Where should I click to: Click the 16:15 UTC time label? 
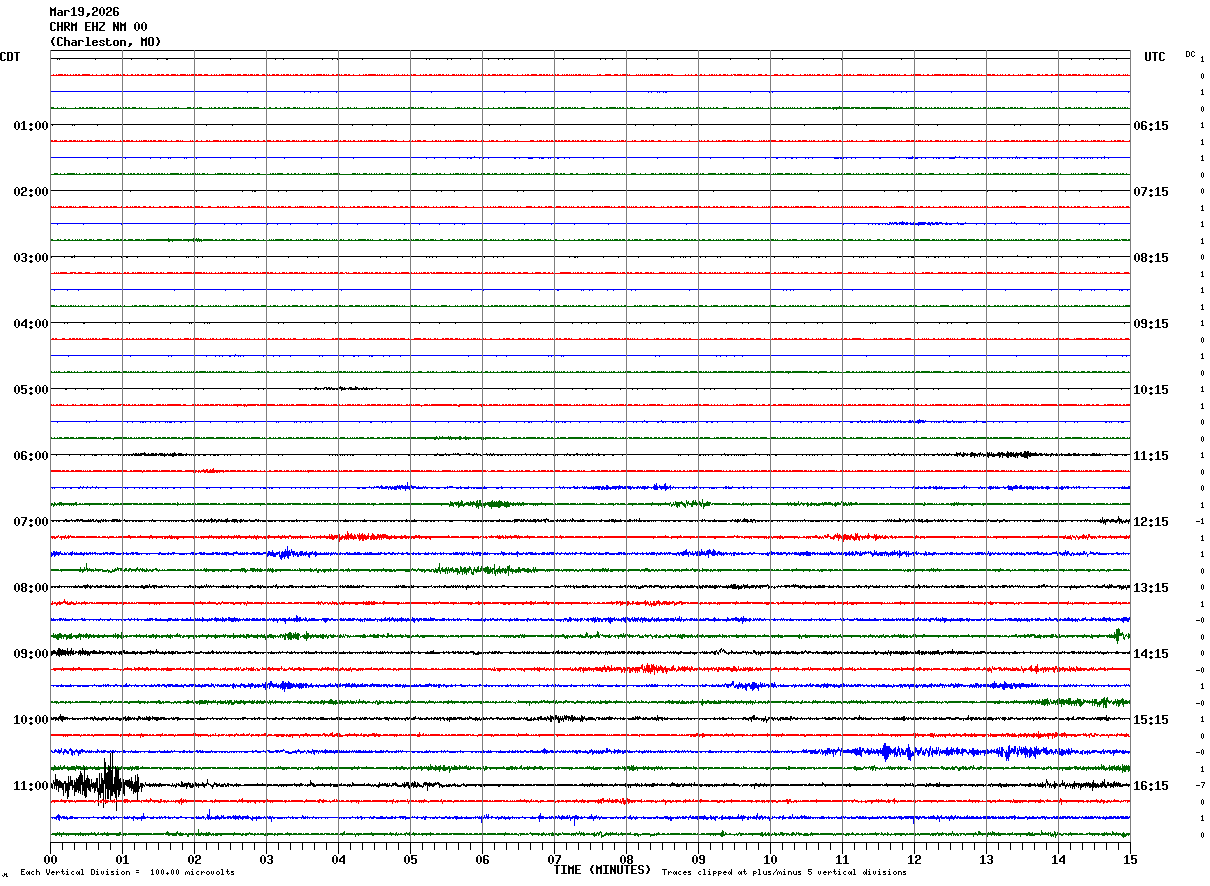tap(1151, 786)
